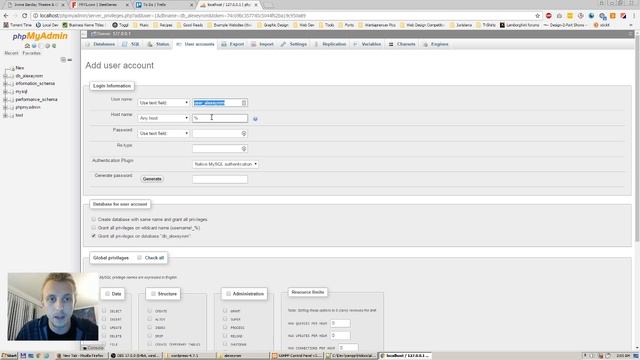The width and height of the screenshot is (640, 360).
Task: Click the Databases tab icon
Action: tap(88, 44)
